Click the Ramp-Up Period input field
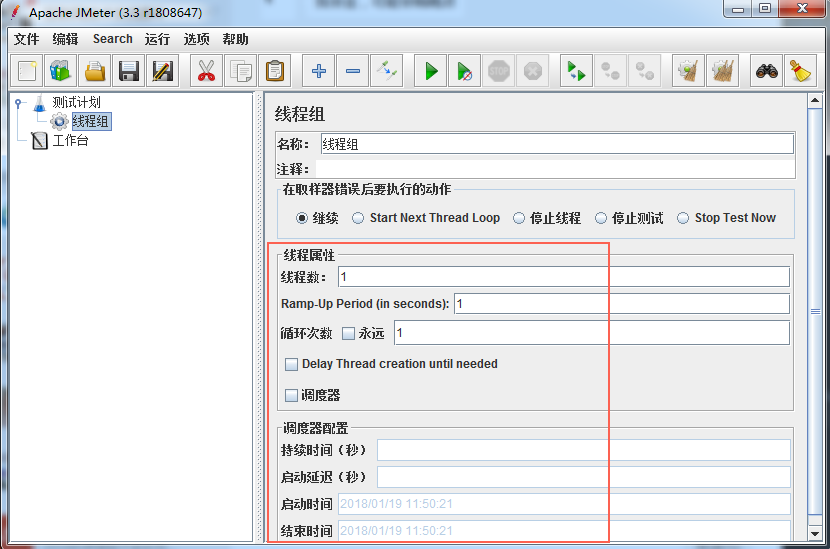The image size is (830, 549). click(x=622, y=304)
